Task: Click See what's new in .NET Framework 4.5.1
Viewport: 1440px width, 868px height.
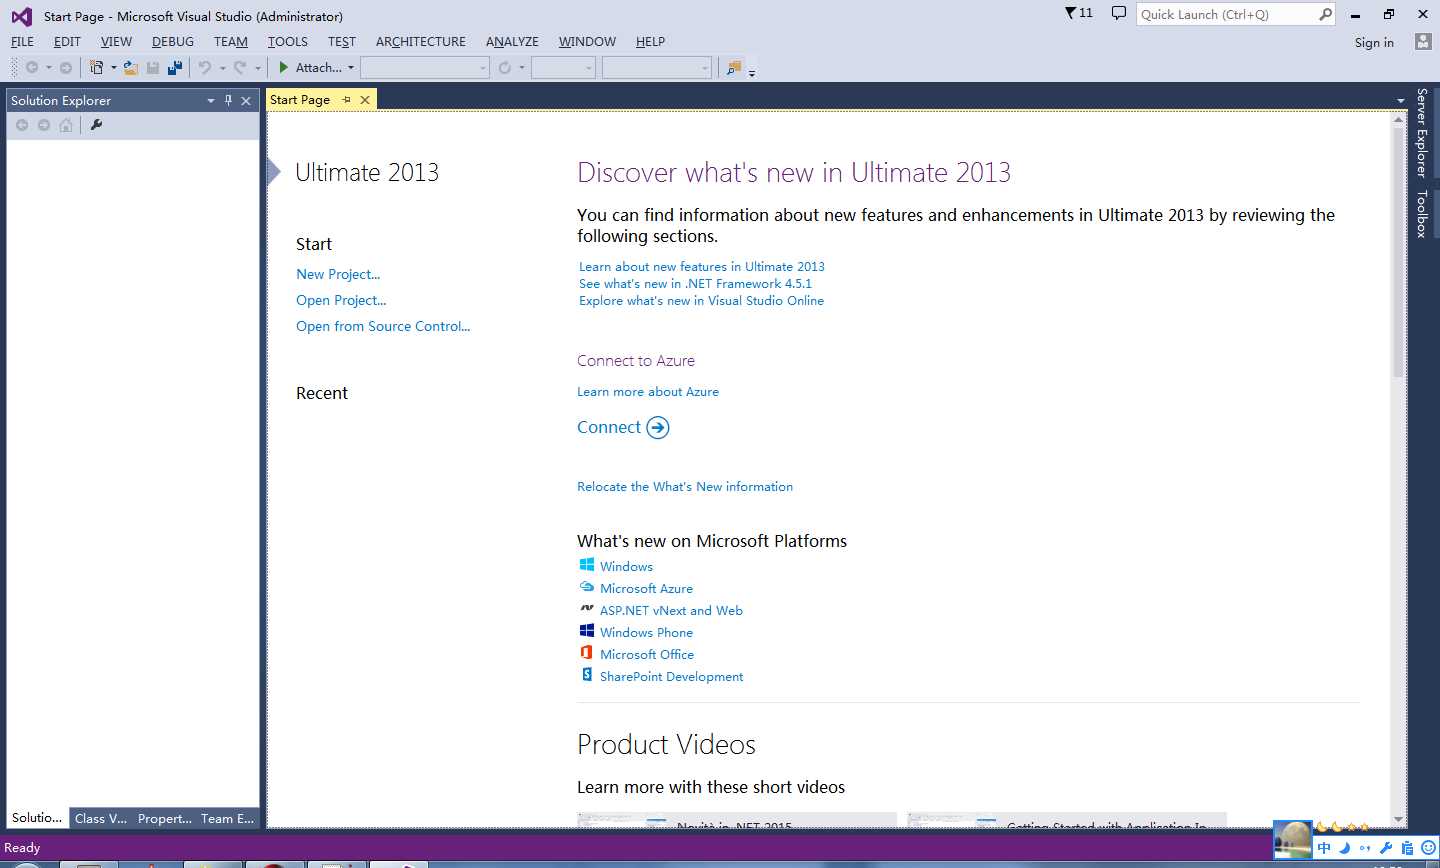Action: pos(695,283)
